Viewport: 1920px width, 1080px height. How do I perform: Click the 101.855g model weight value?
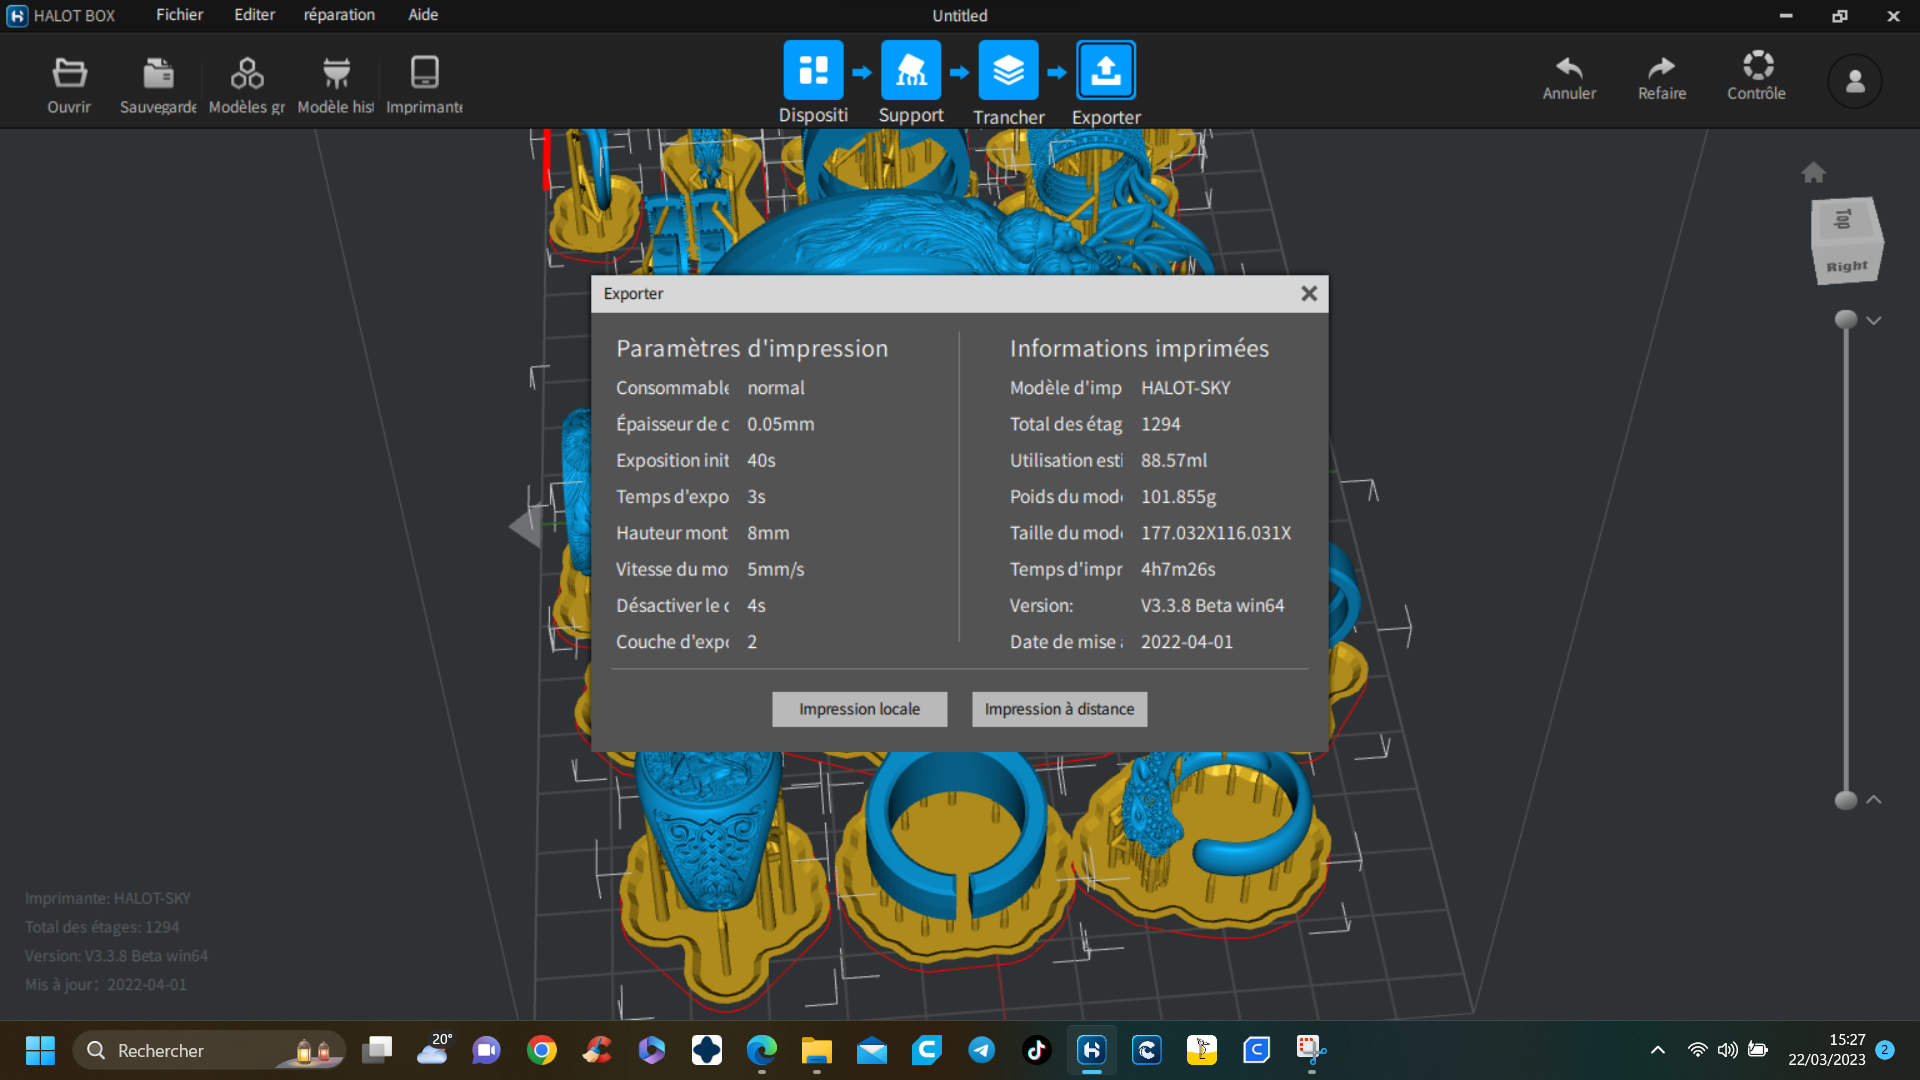(1178, 497)
